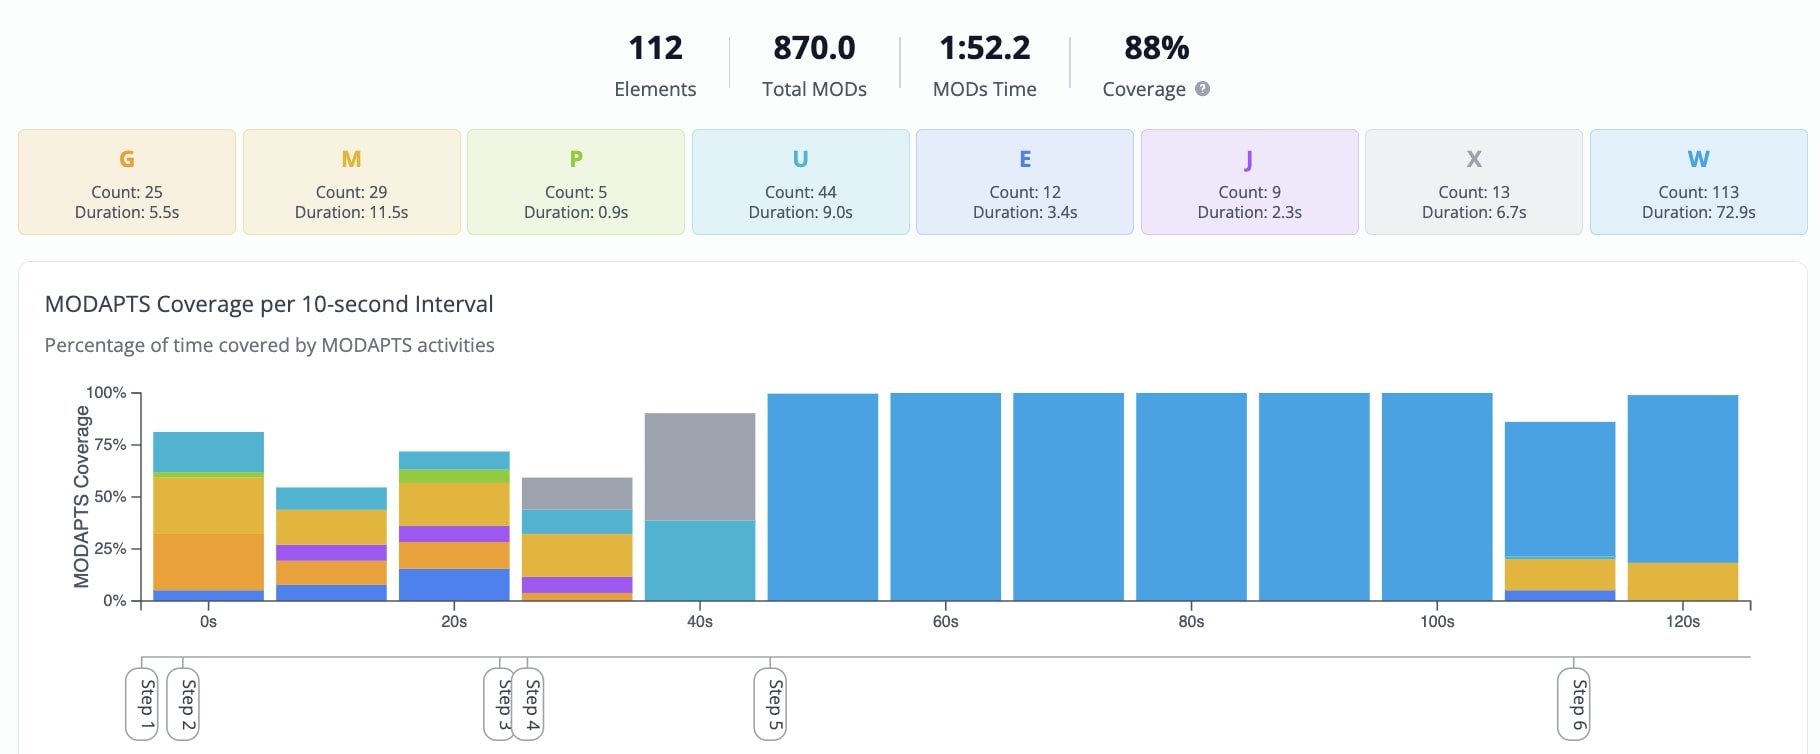Open the P category card
The height and width of the screenshot is (754, 1820).
click(575, 182)
